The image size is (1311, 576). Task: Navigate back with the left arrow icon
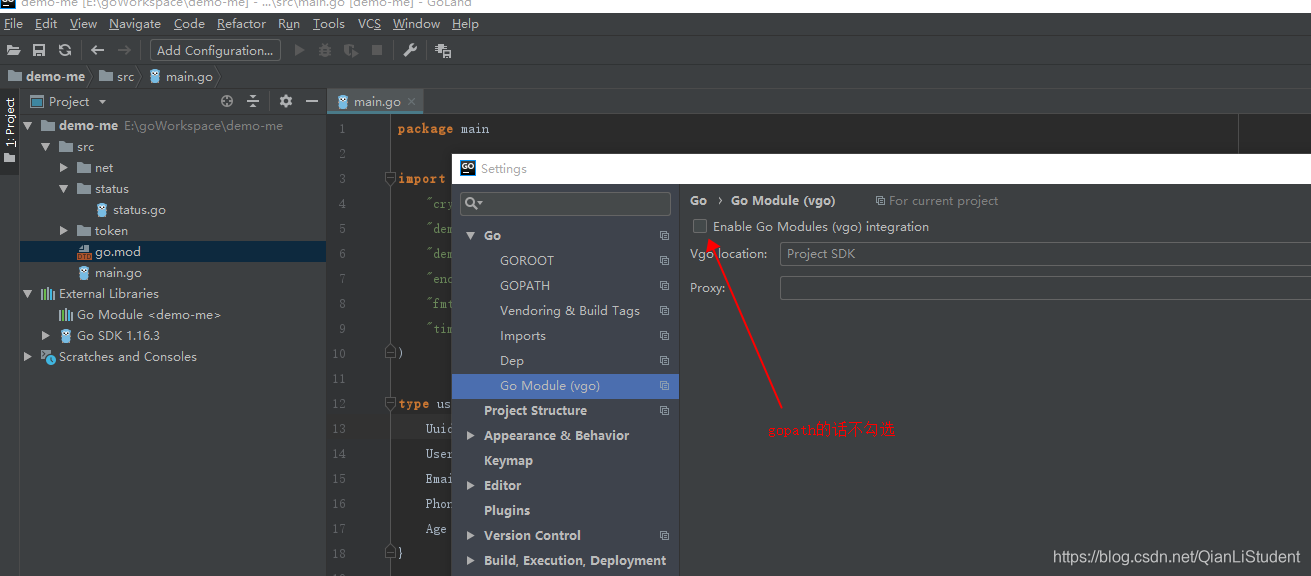(97, 50)
